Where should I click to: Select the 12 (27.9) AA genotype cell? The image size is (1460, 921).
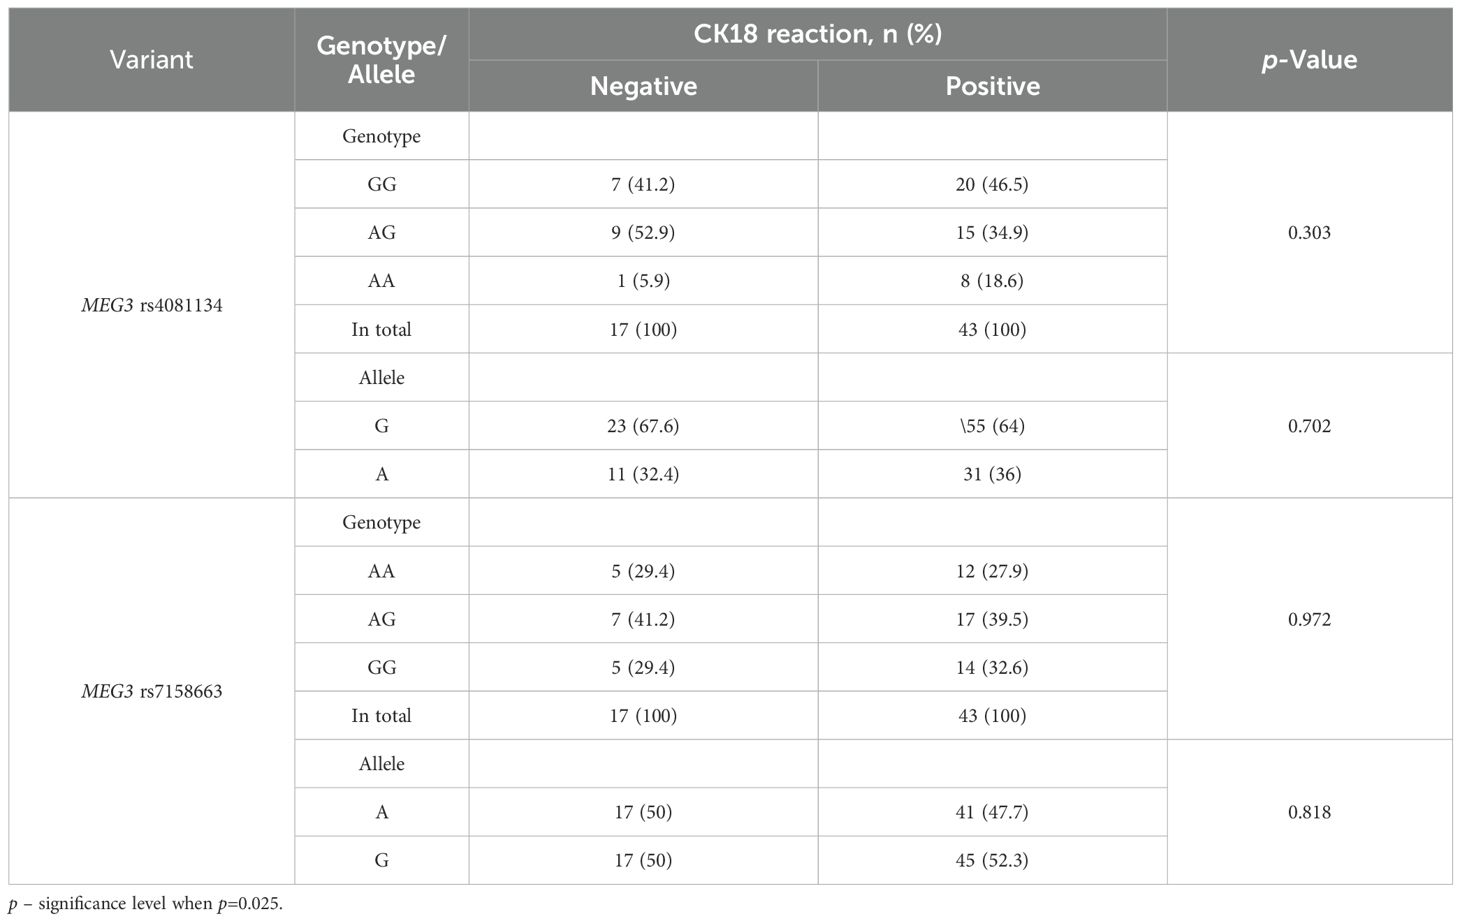(x=992, y=571)
